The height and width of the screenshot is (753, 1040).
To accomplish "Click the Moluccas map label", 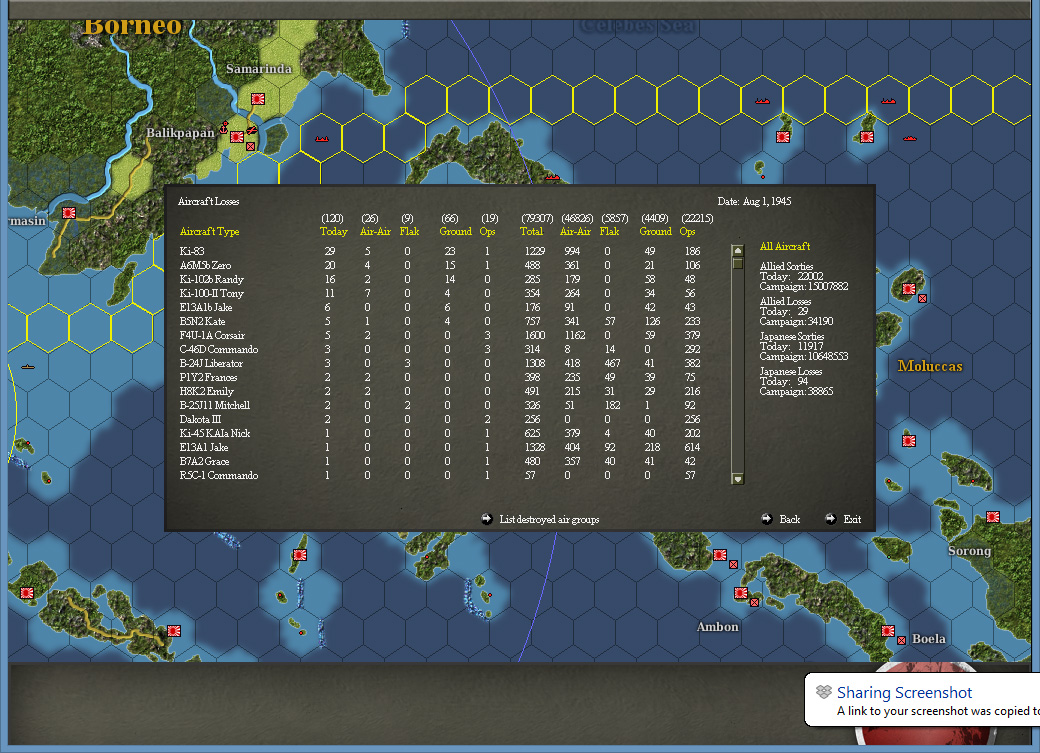I will pos(930,366).
